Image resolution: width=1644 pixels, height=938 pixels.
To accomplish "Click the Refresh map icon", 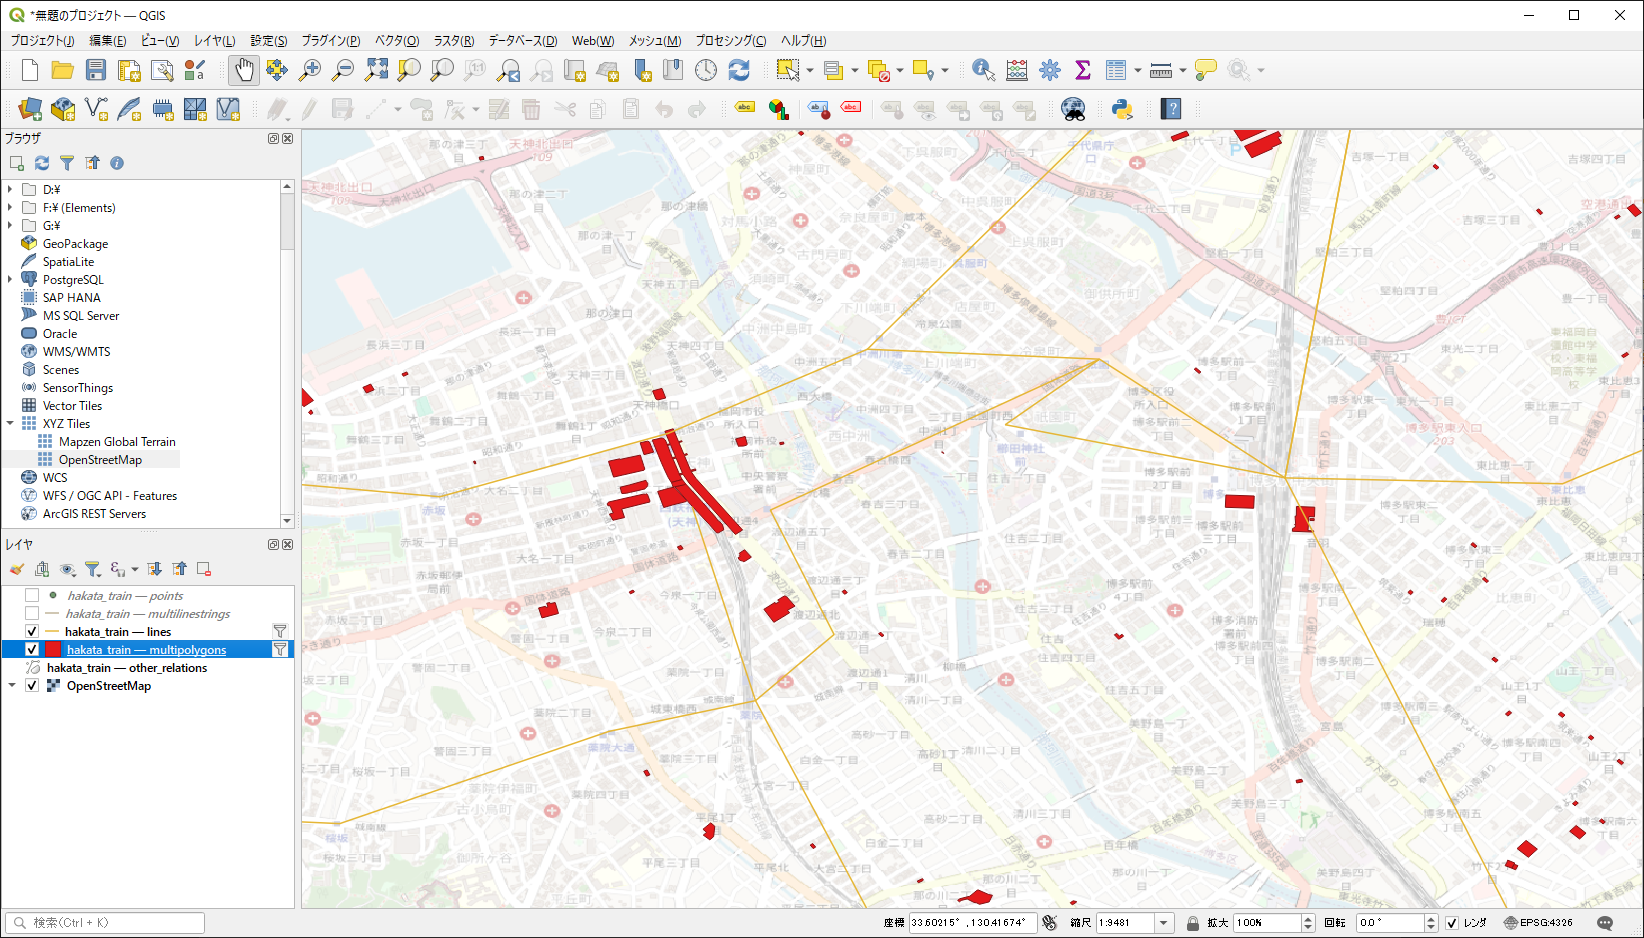I will [739, 70].
